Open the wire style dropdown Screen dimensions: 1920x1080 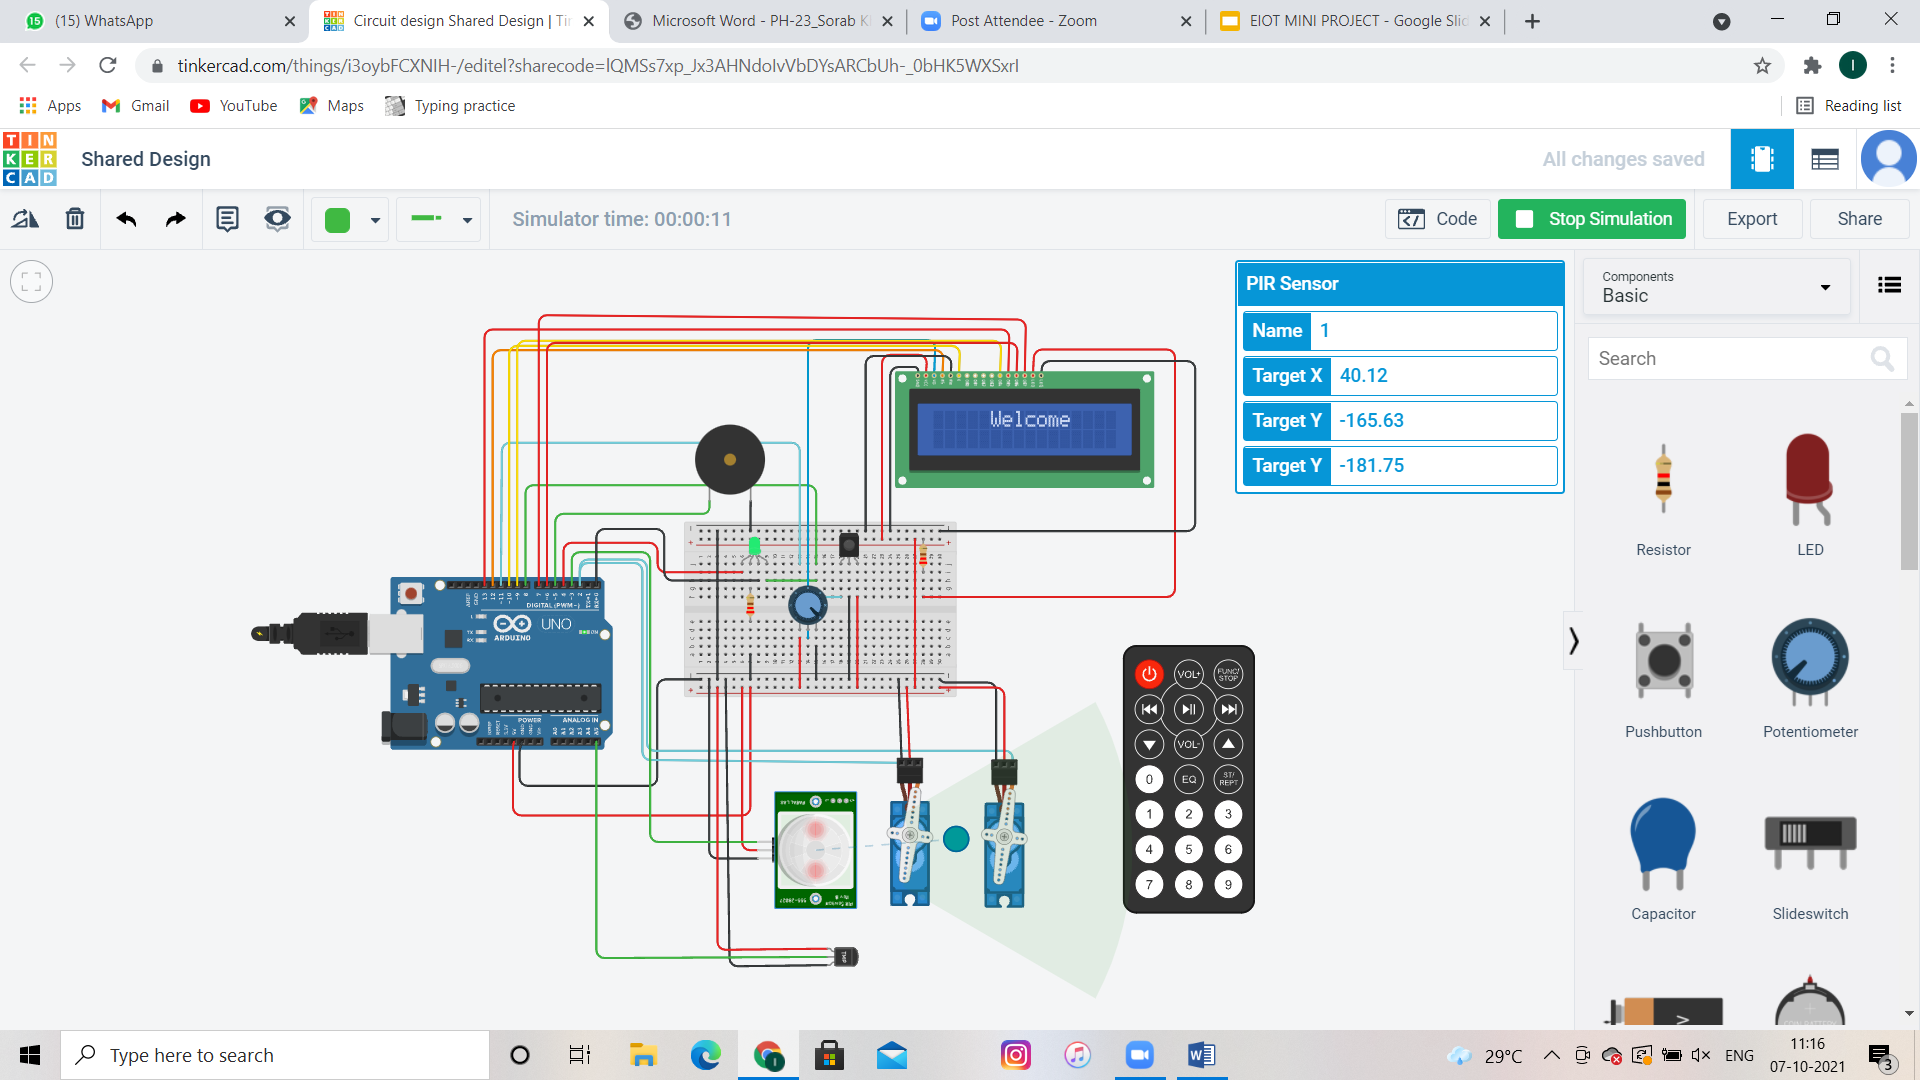[466, 219]
